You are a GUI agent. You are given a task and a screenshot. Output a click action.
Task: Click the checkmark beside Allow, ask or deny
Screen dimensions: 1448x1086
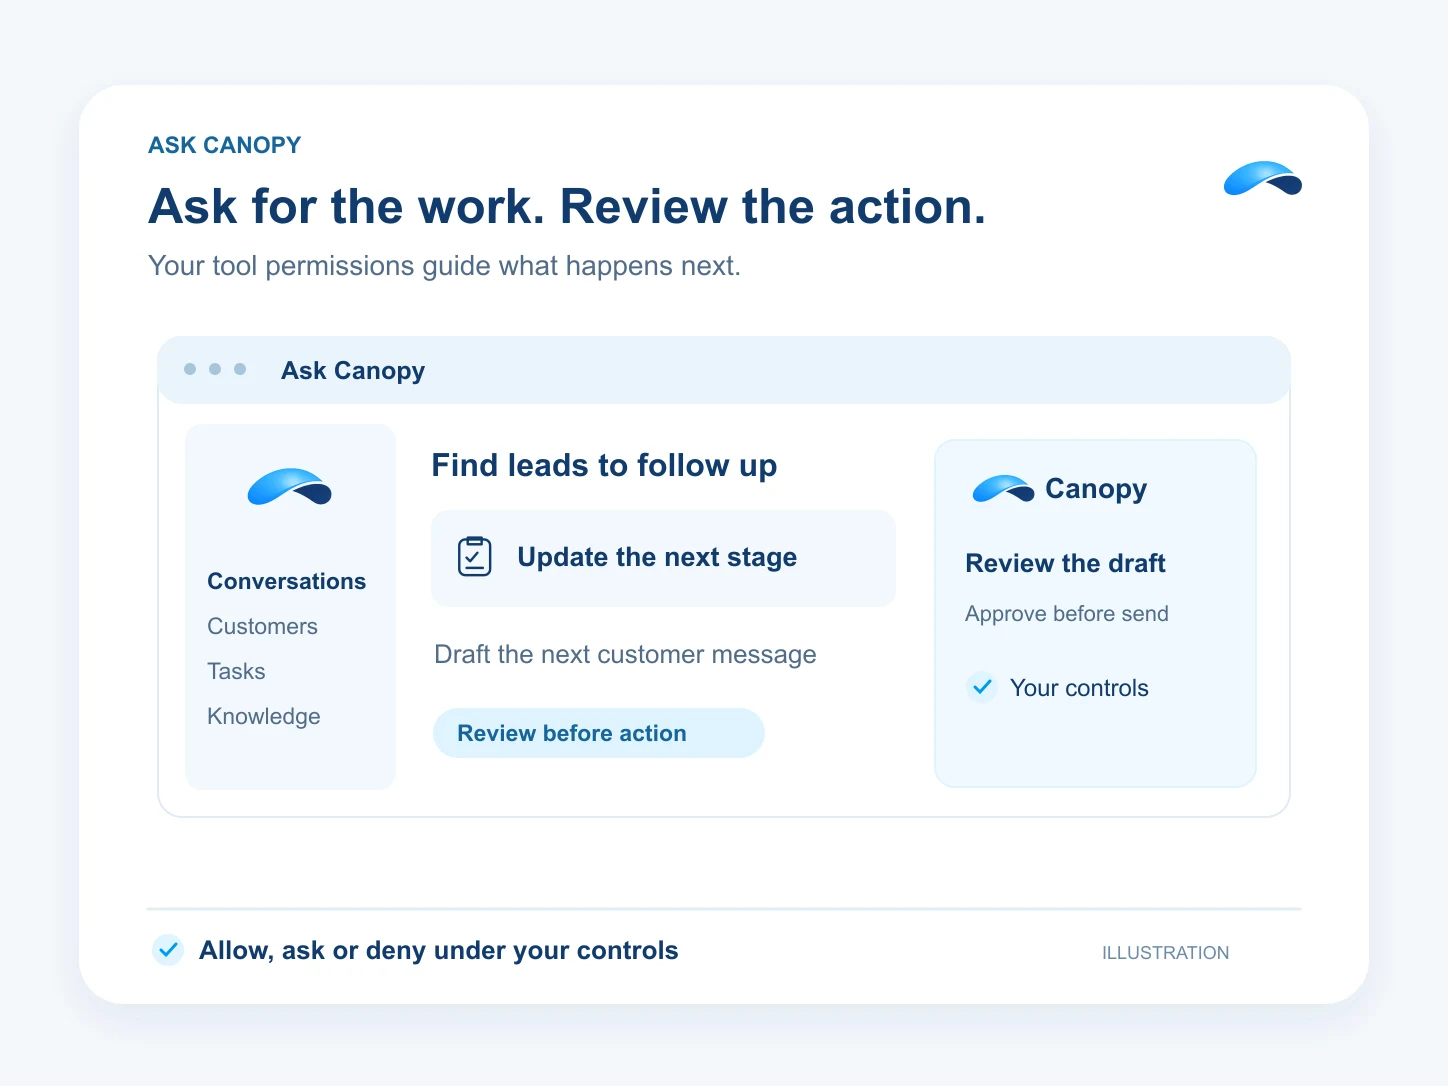168,949
